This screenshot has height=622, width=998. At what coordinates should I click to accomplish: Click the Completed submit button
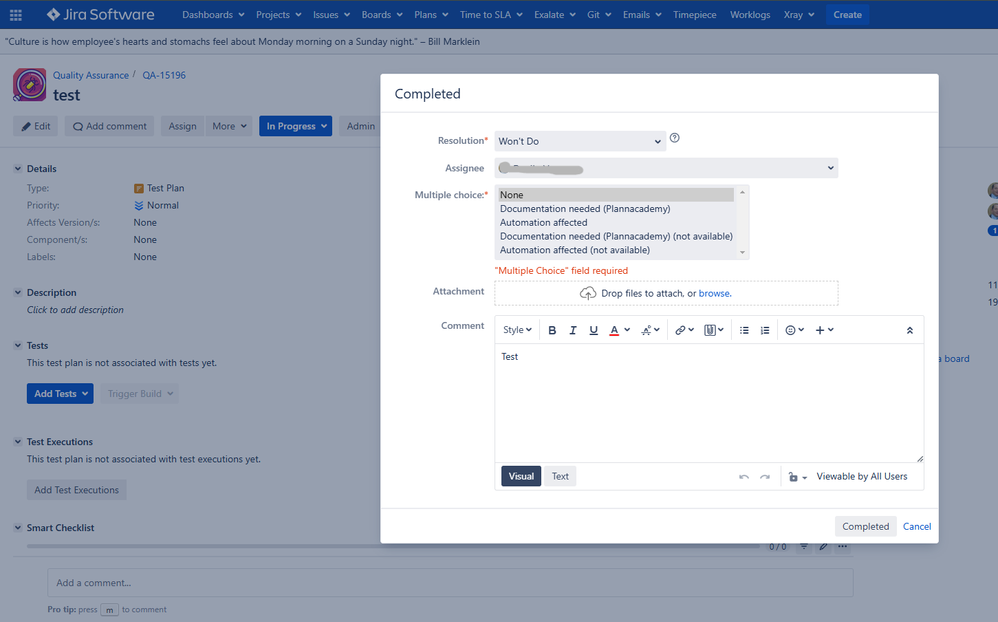[865, 526]
